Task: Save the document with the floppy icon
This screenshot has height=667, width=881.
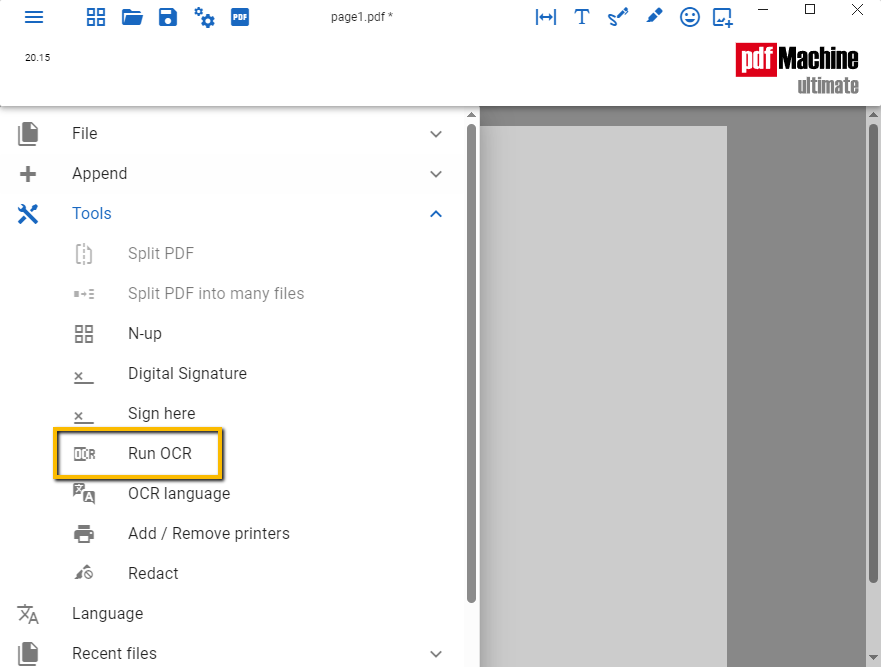Action: (168, 17)
